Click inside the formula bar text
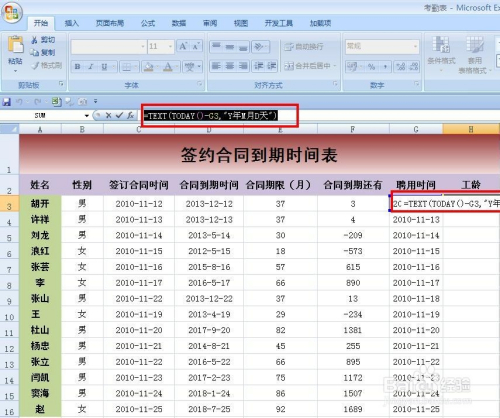 210,116
